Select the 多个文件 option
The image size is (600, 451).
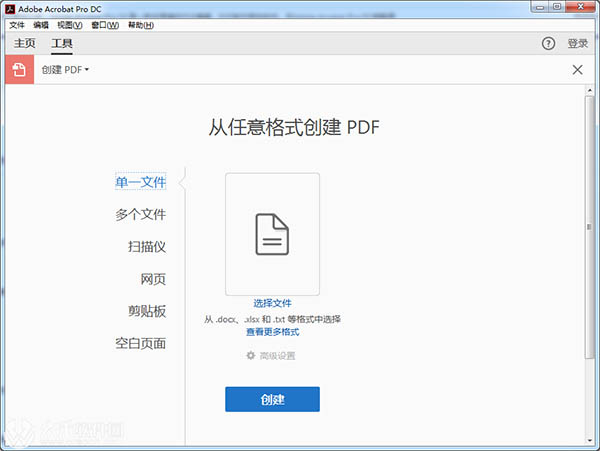point(141,214)
